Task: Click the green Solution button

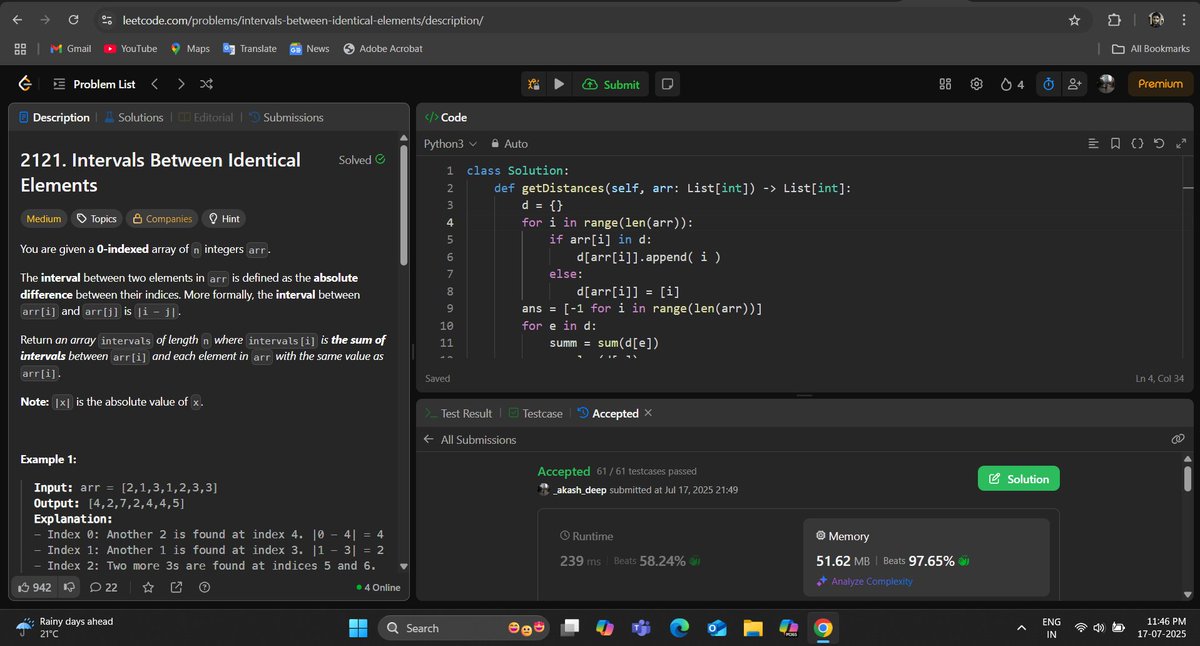Action: (1018, 479)
